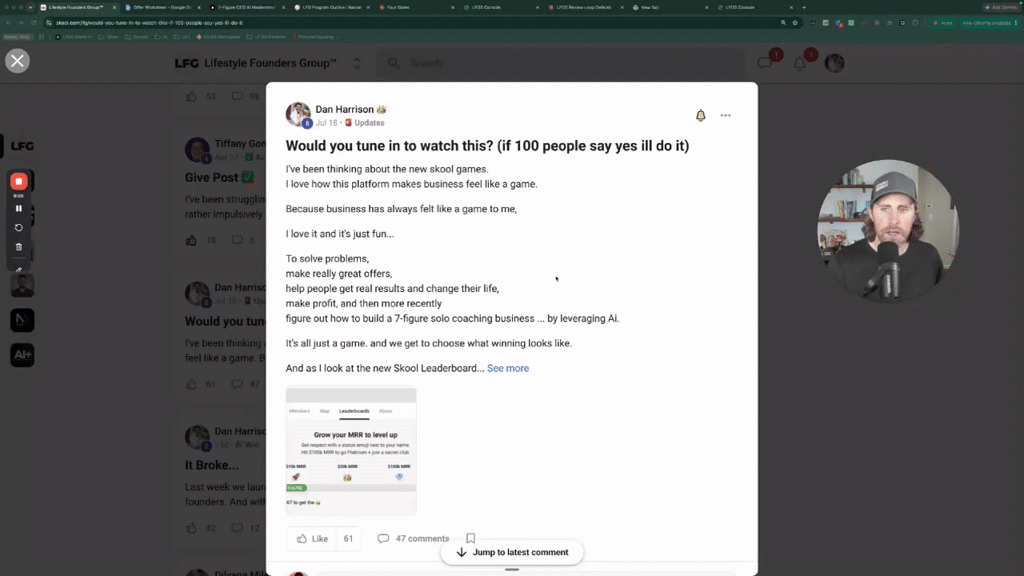Image resolution: width=1024 pixels, height=576 pixels.
Task: Open the user profile avatar menu
Action: (834, 63)
